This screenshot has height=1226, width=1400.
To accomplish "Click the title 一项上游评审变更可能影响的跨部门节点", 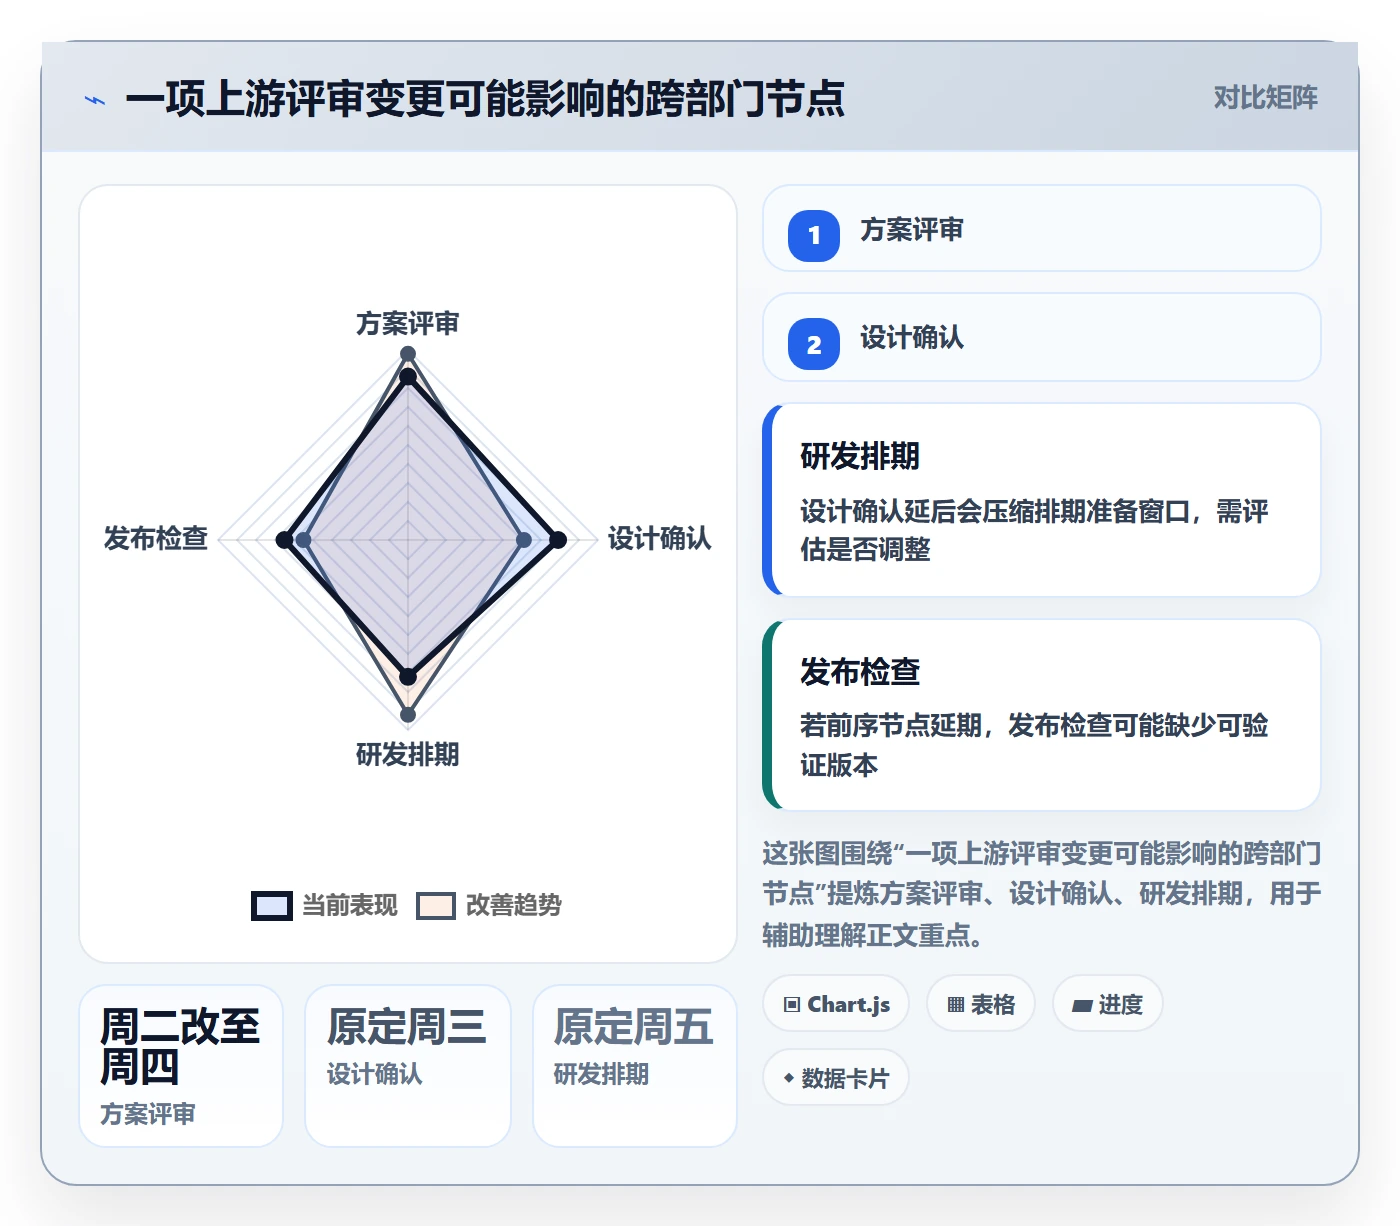I will point(485,99).
